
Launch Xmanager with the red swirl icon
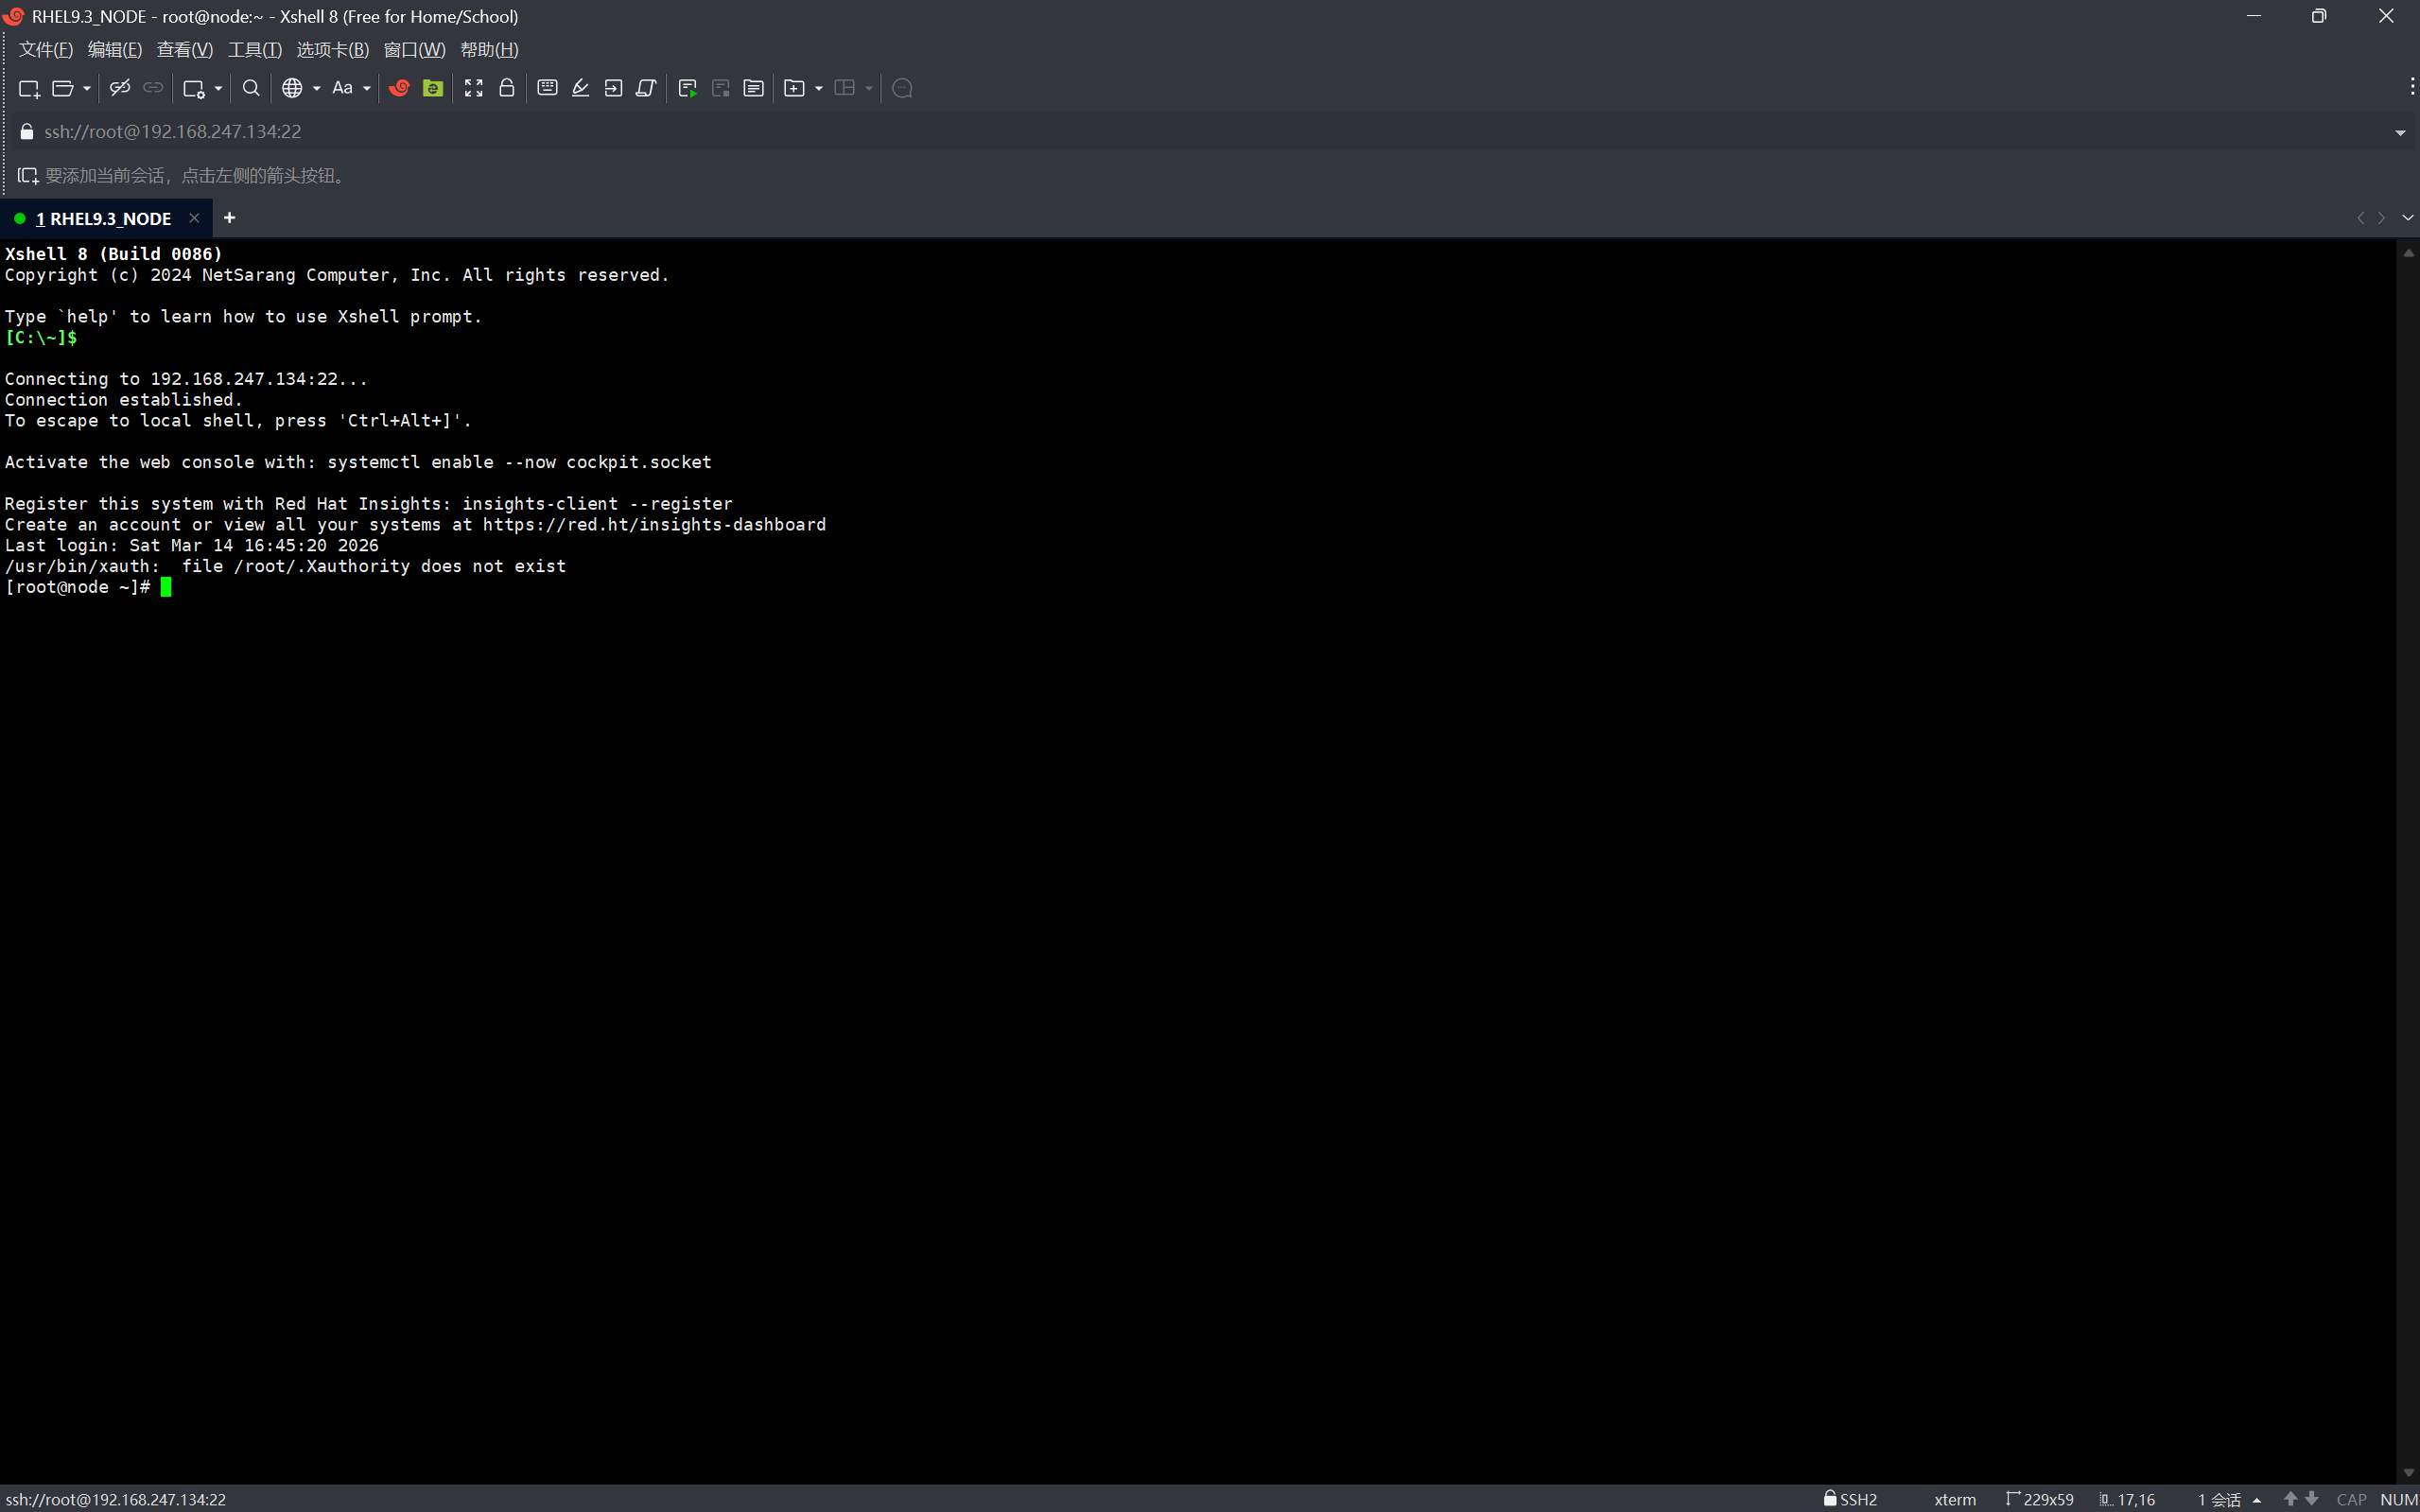(399, 89)
